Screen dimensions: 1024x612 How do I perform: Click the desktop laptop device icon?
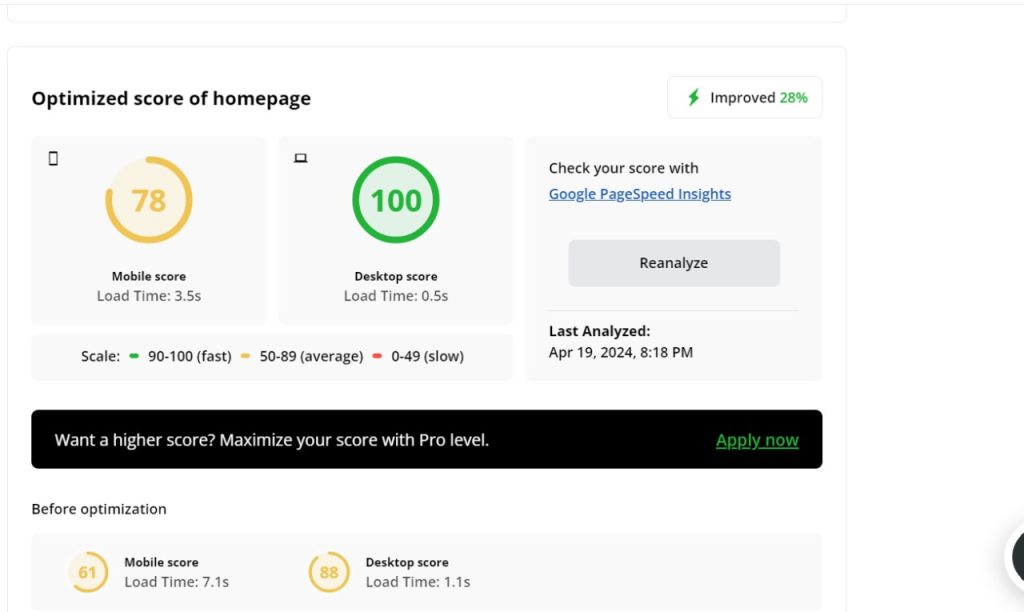300,158
